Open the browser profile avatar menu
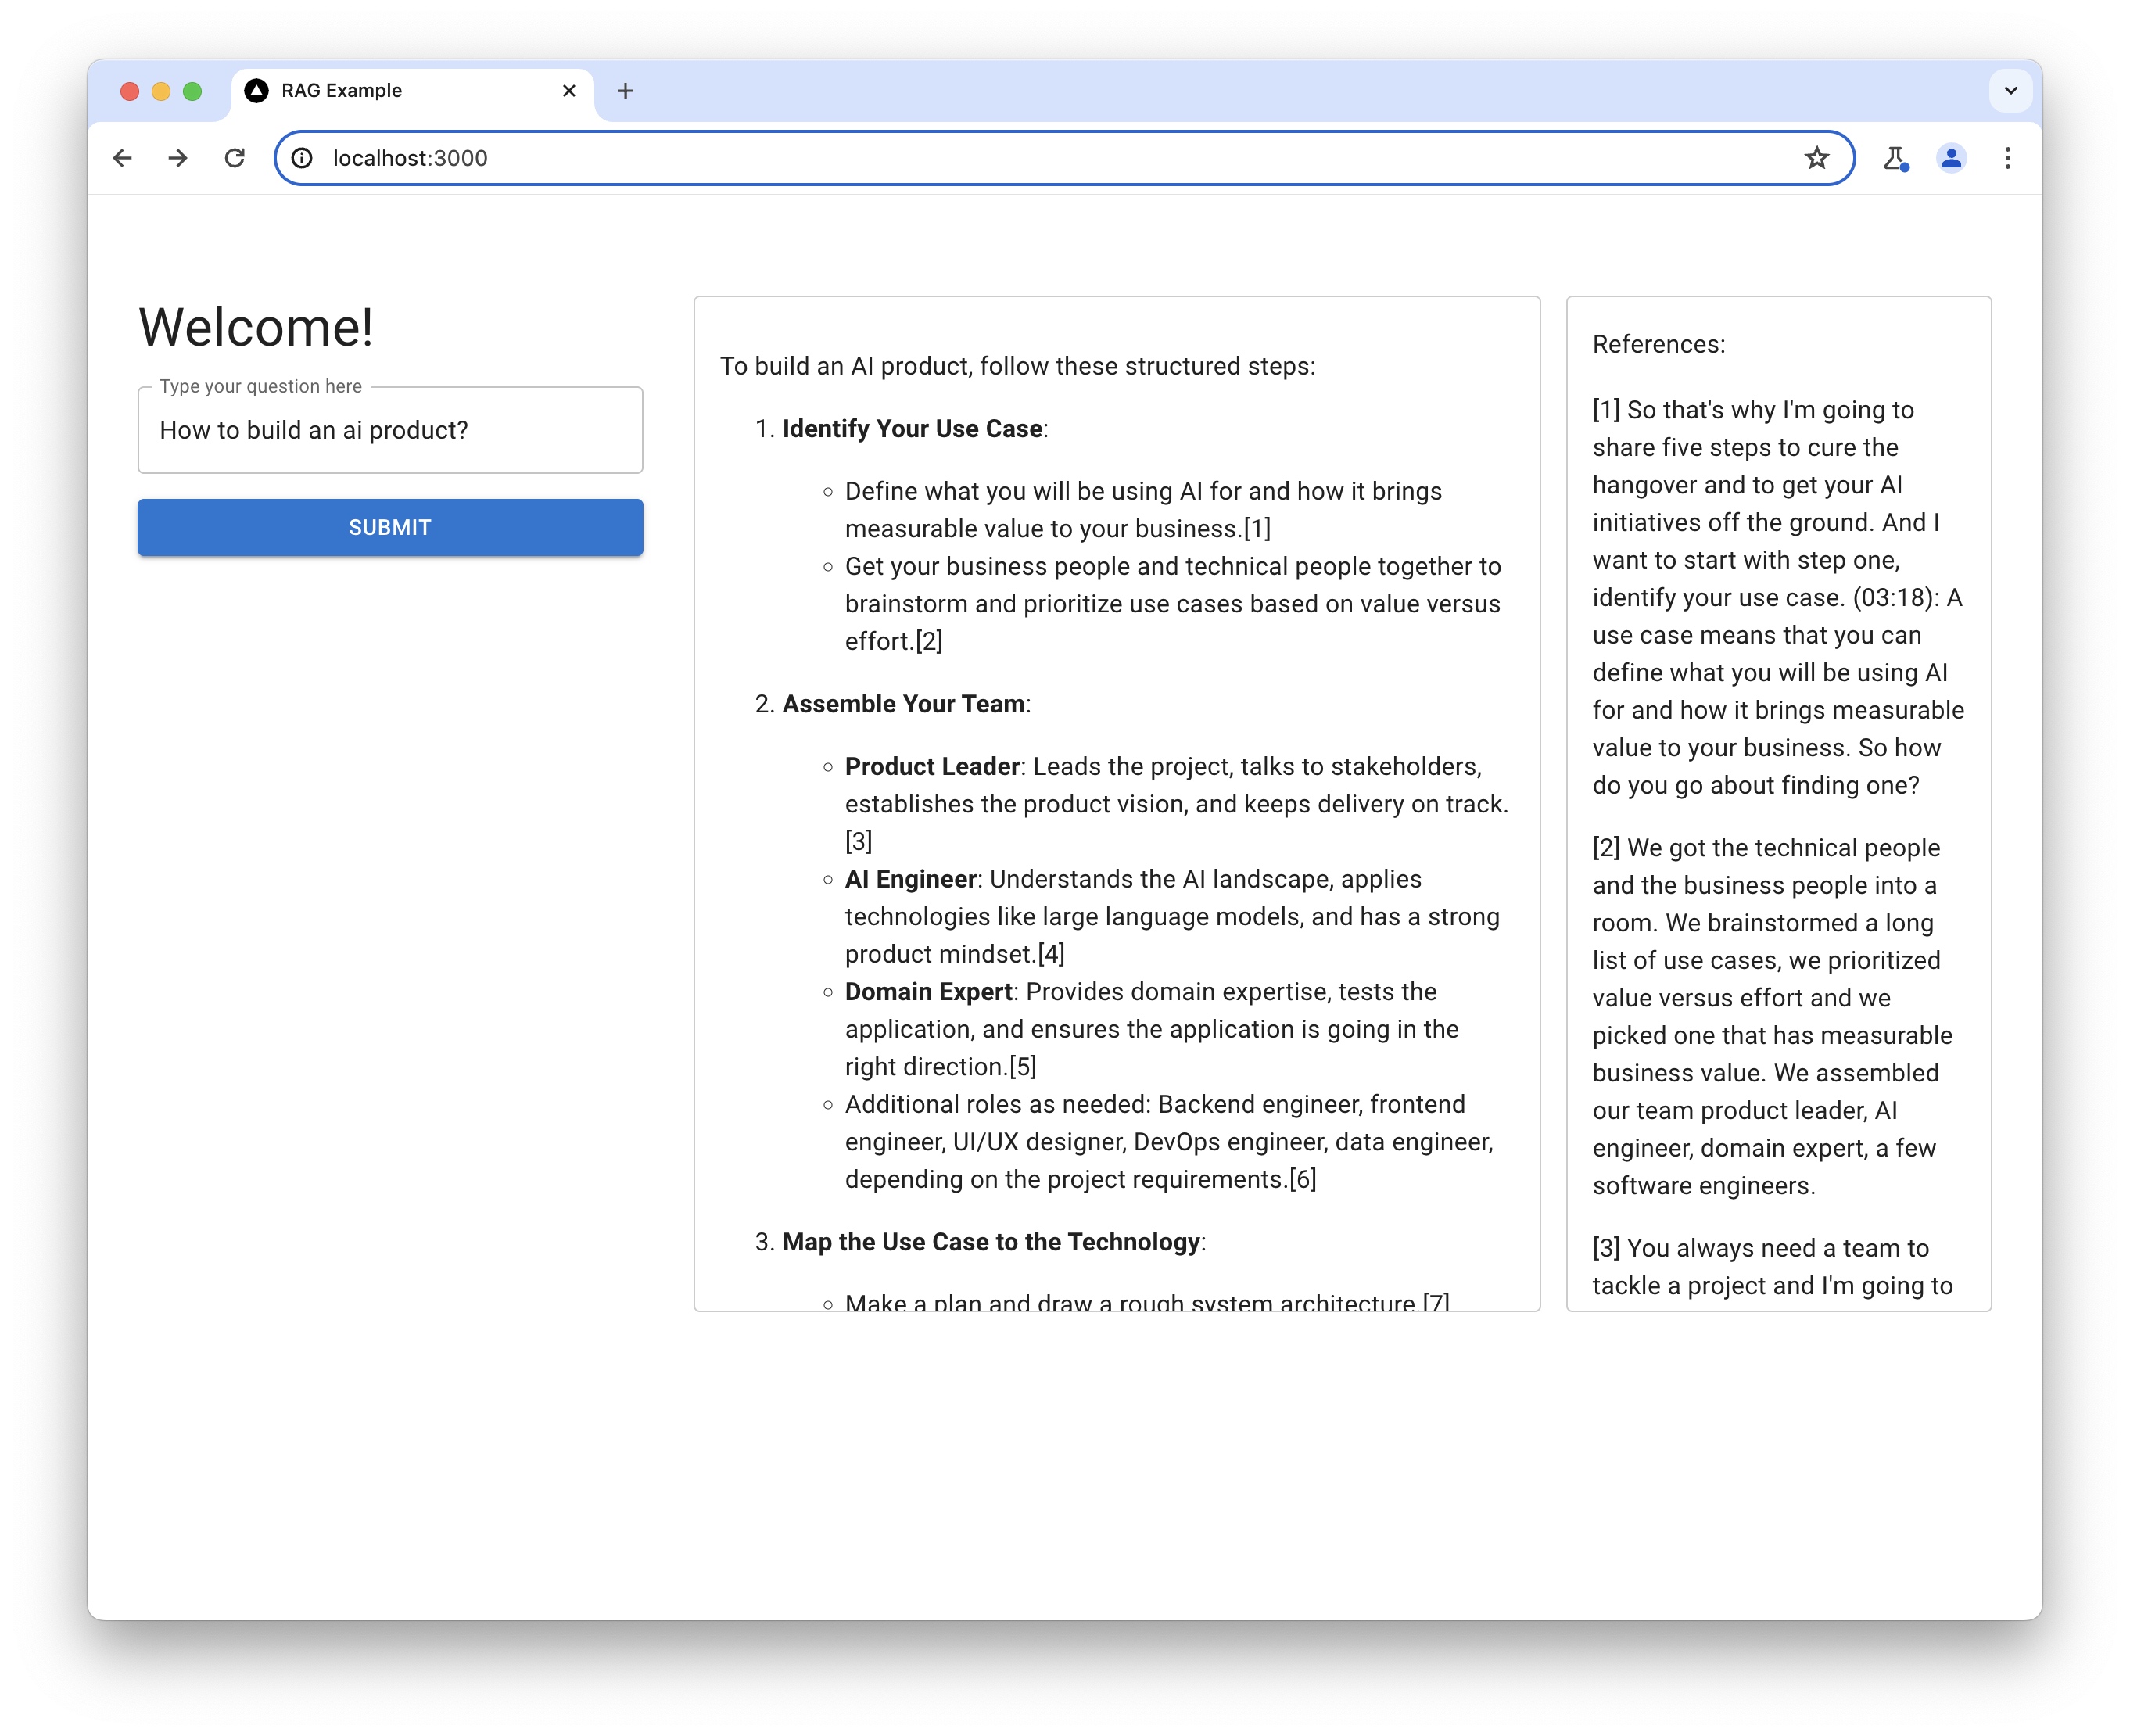2130x1736 pixels. (x=1951, y=158)
